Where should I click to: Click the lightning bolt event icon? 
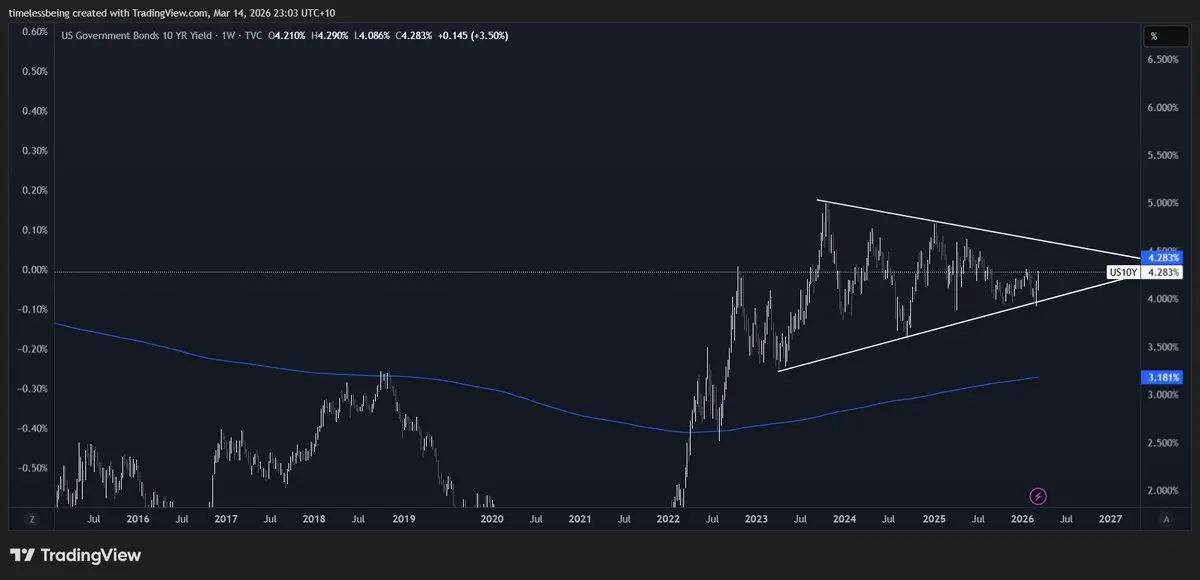[1038, 496]
